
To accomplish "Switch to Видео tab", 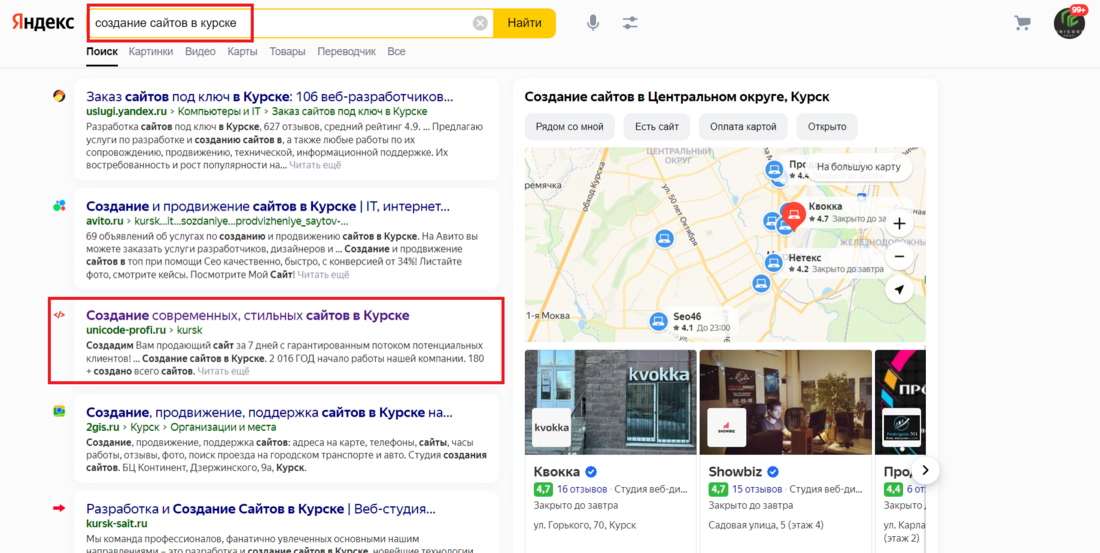I will click(200, 52).
